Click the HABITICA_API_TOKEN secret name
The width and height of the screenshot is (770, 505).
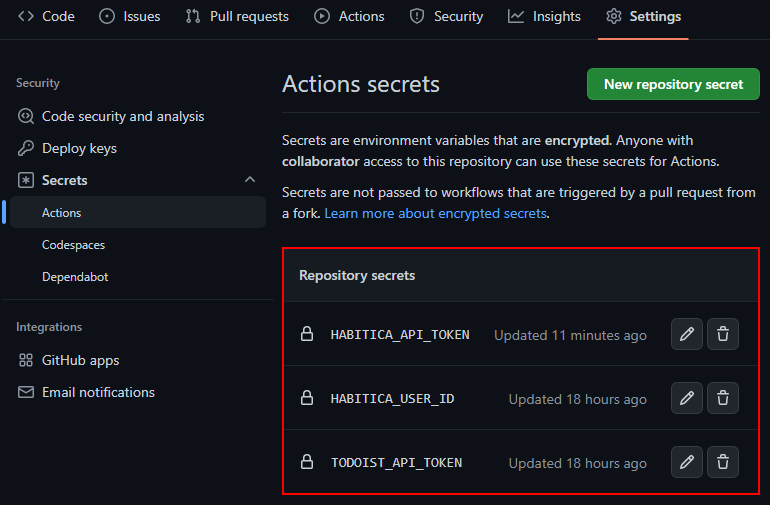[400, 335]
